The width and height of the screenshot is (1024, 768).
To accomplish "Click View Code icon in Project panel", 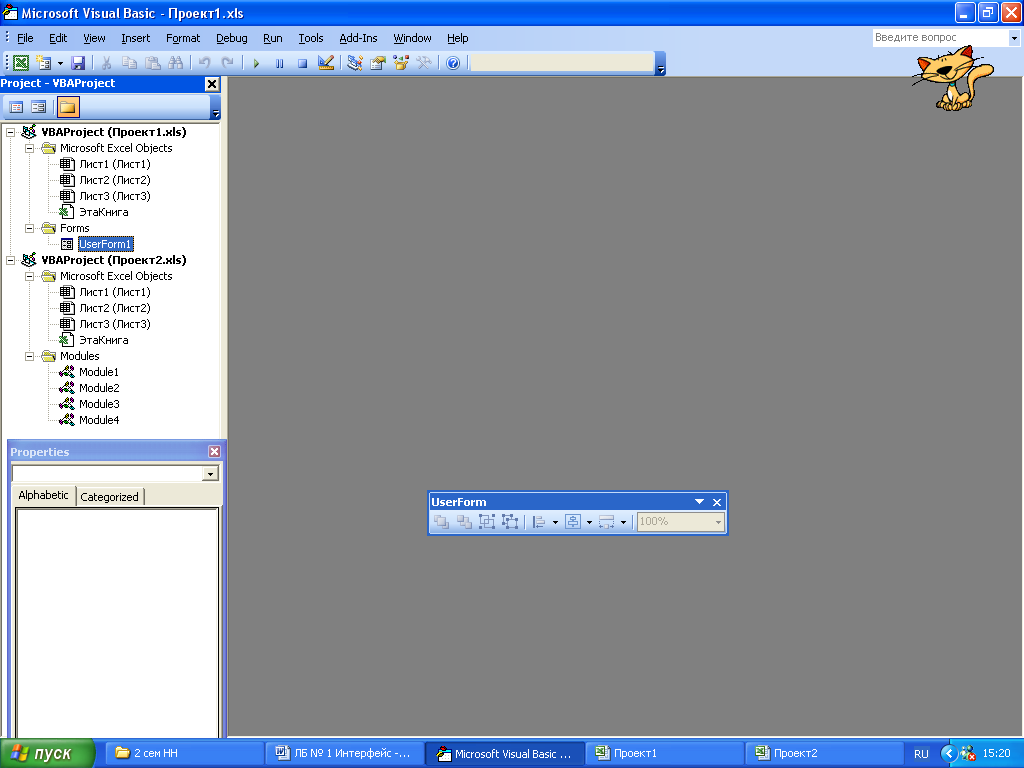I will tap(16, 106).
